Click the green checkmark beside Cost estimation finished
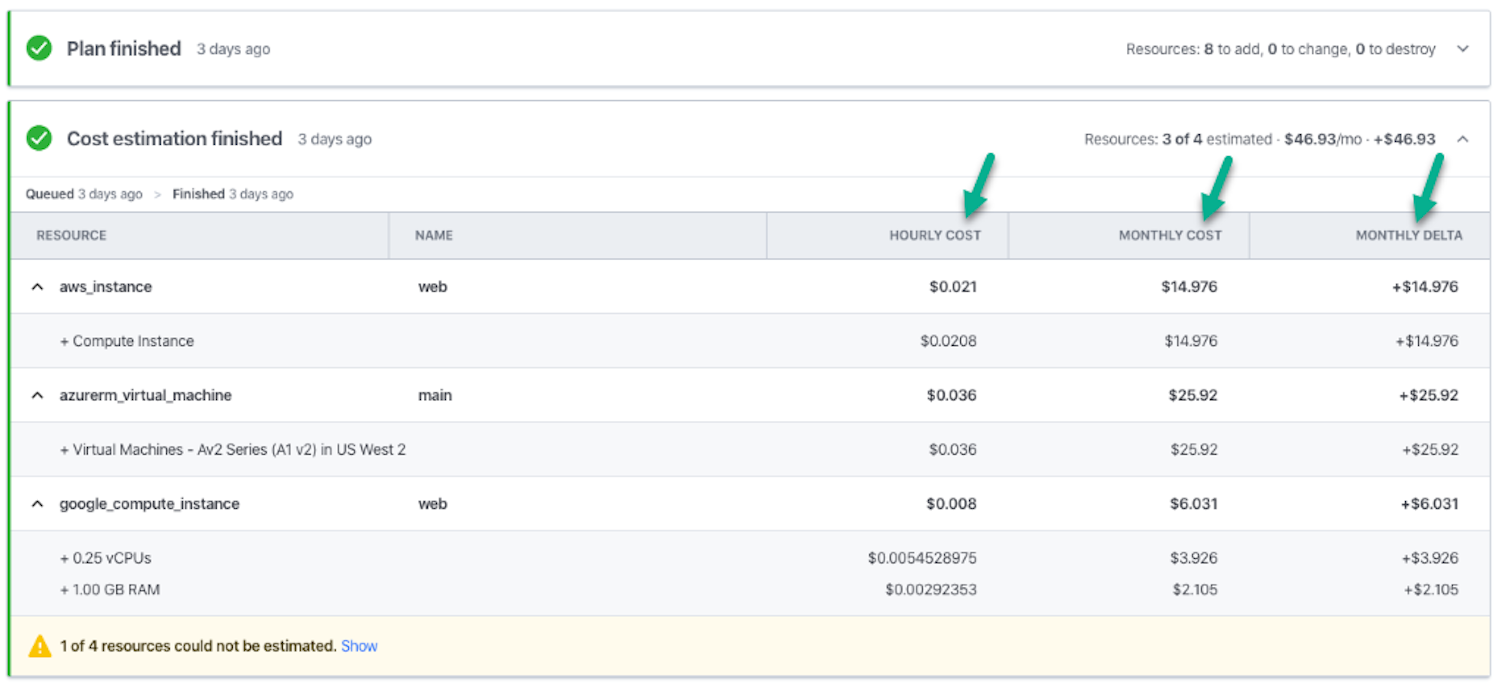This screenshot has width=1500, height=684. [38, 138]
